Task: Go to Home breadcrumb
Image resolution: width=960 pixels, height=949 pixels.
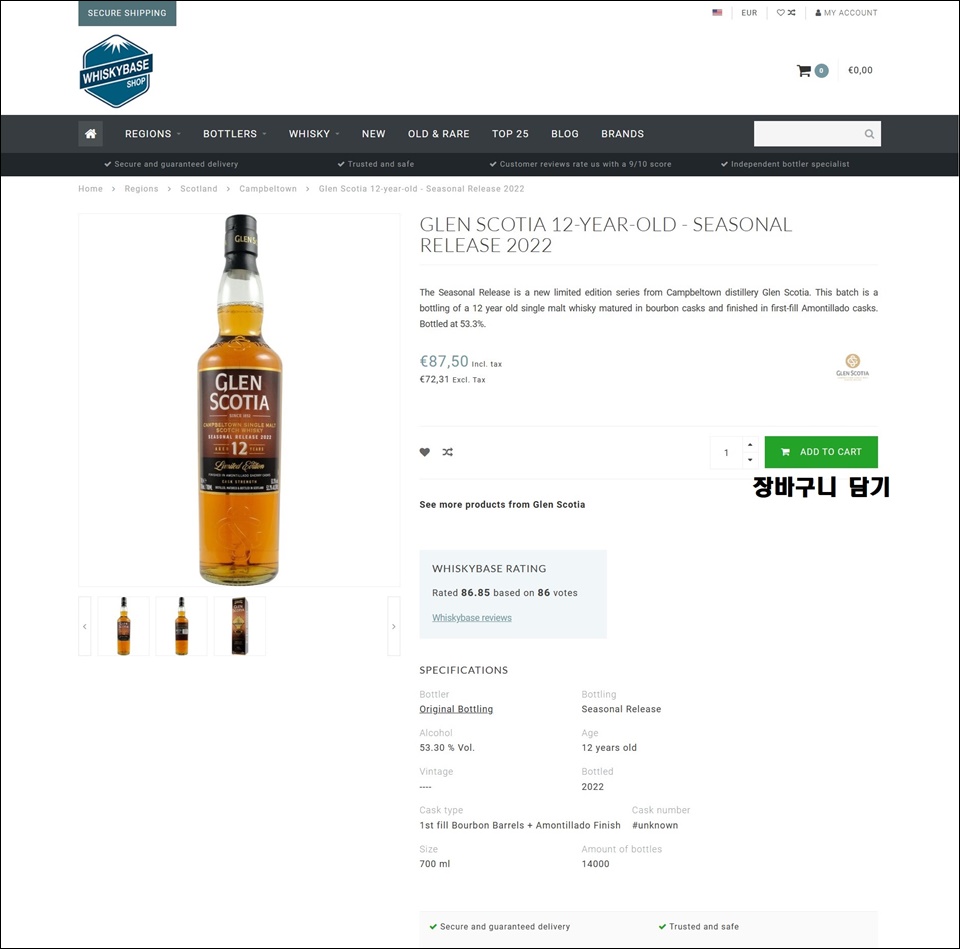Action: point(91,189)
